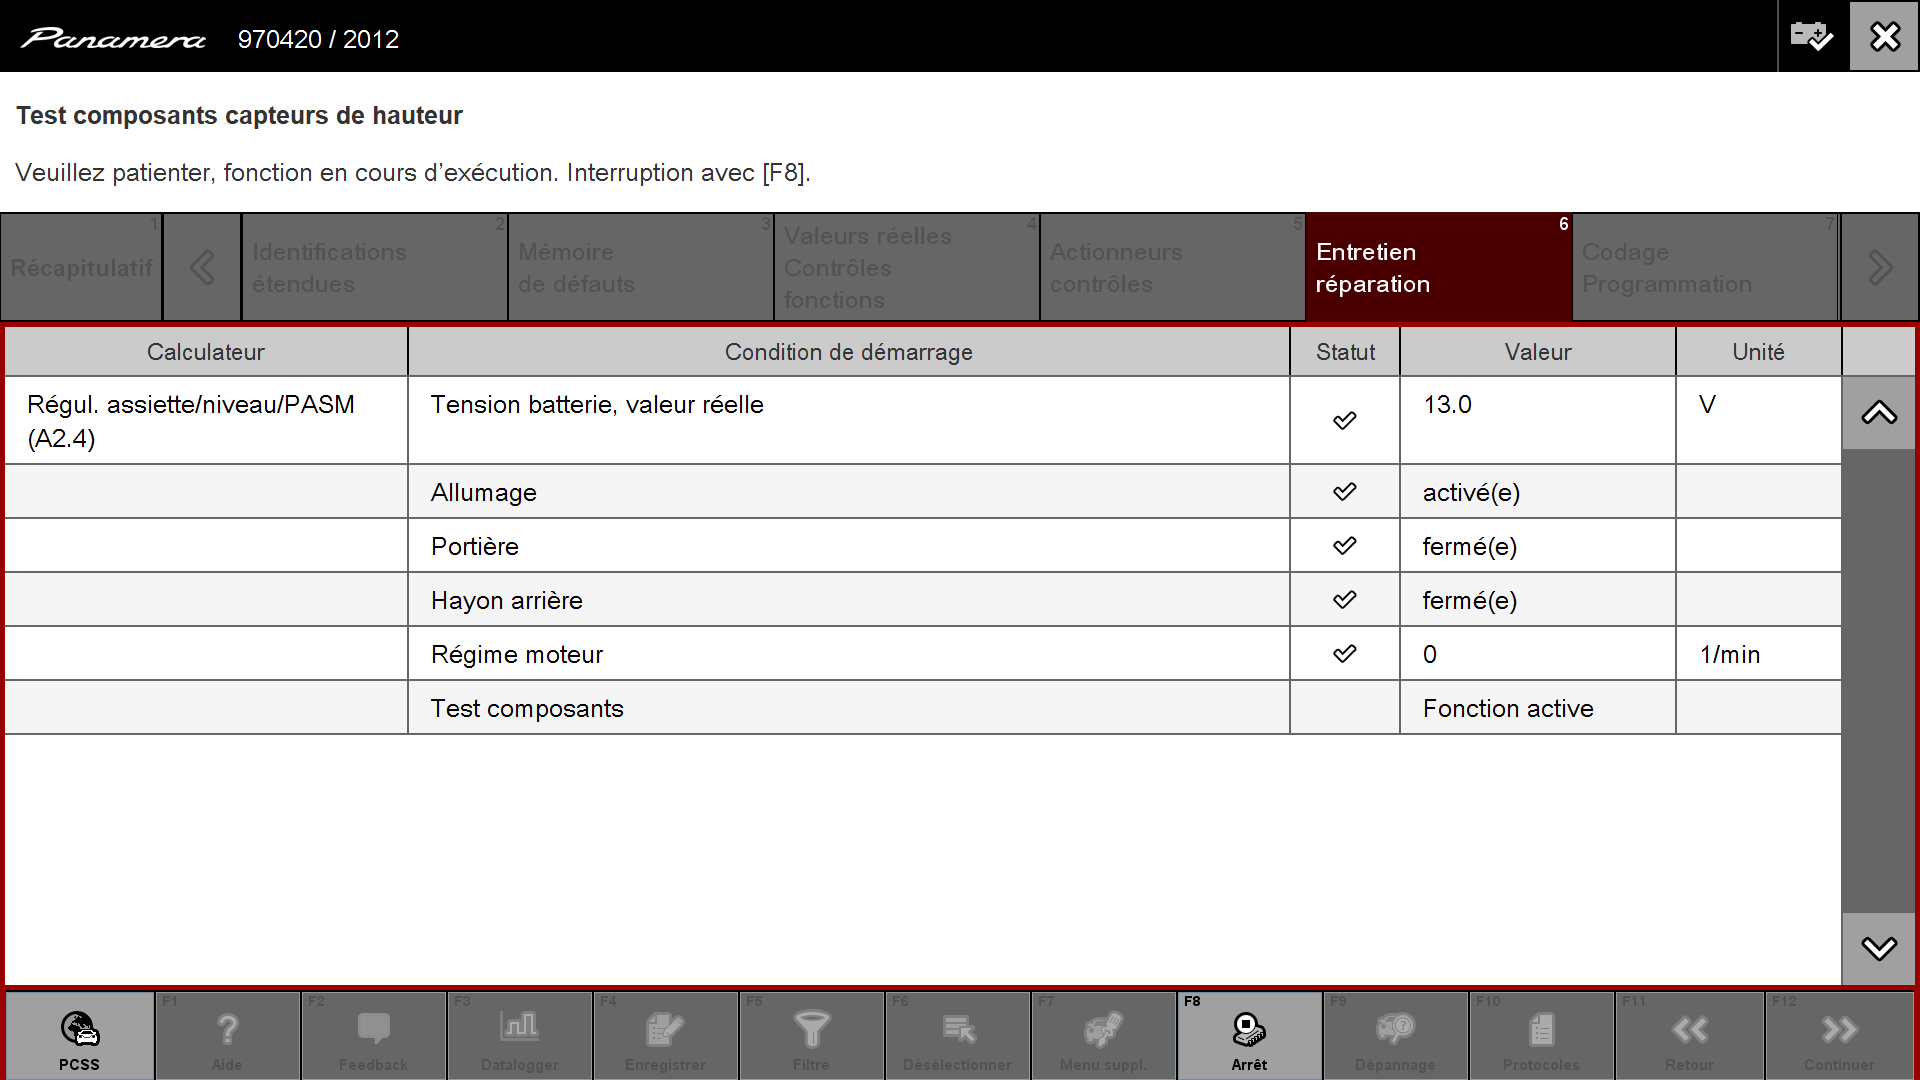1920x1080 pixels.
Task: Select the Portière condition row
Action: (923, 546)
